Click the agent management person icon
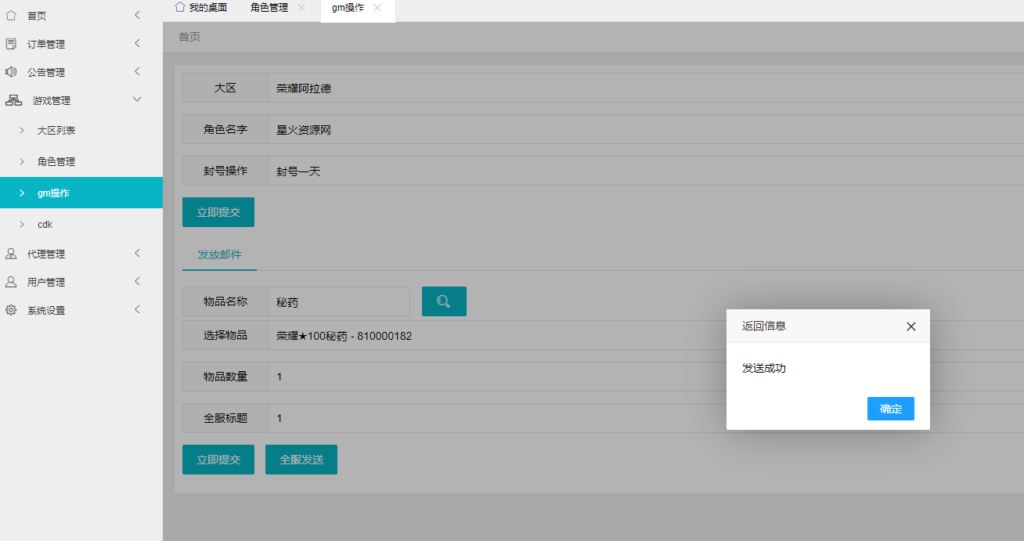This screenshot has width=1024, height=541. coord(11,254)
